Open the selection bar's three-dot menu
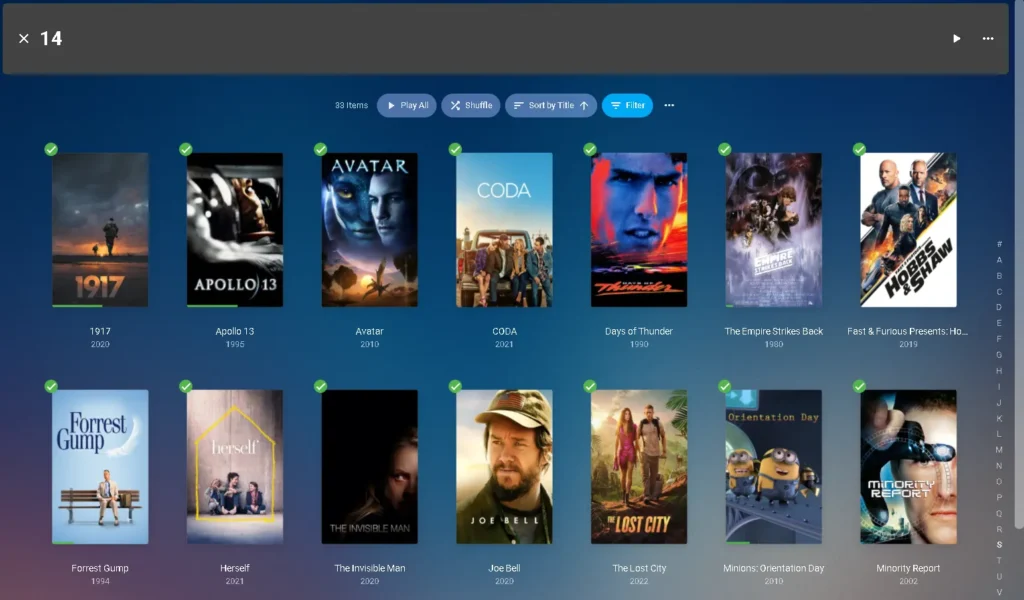The height and width of the screenshot is (600, 1024). pos(987,39)
